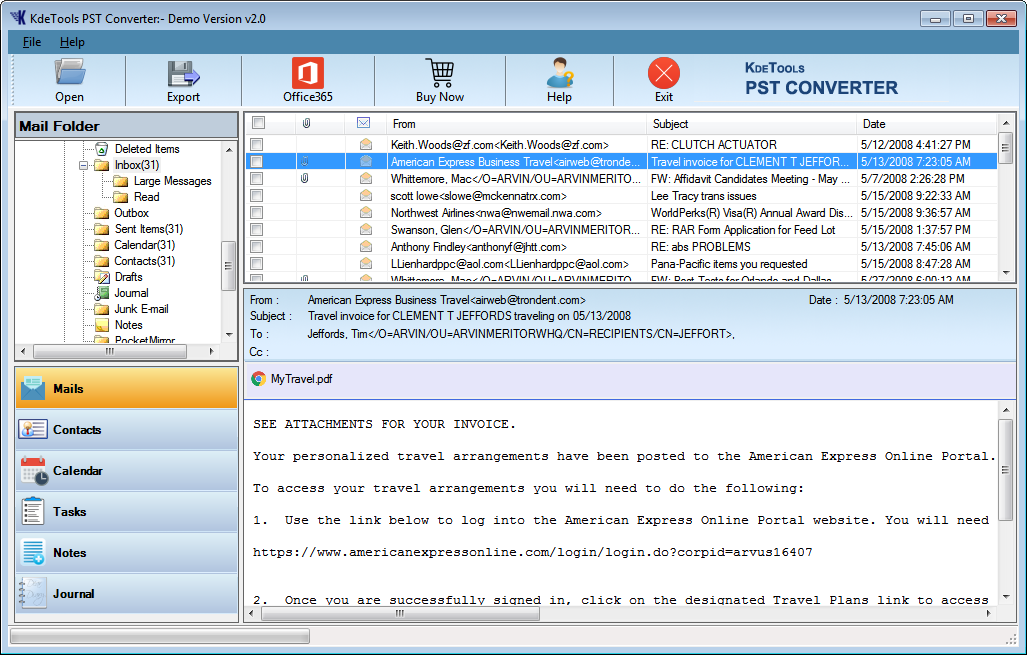Check the Swanson, Glen email checkbox
Image resolution: width=1027 pixels, height=655 pixels.
coord(257,230)
